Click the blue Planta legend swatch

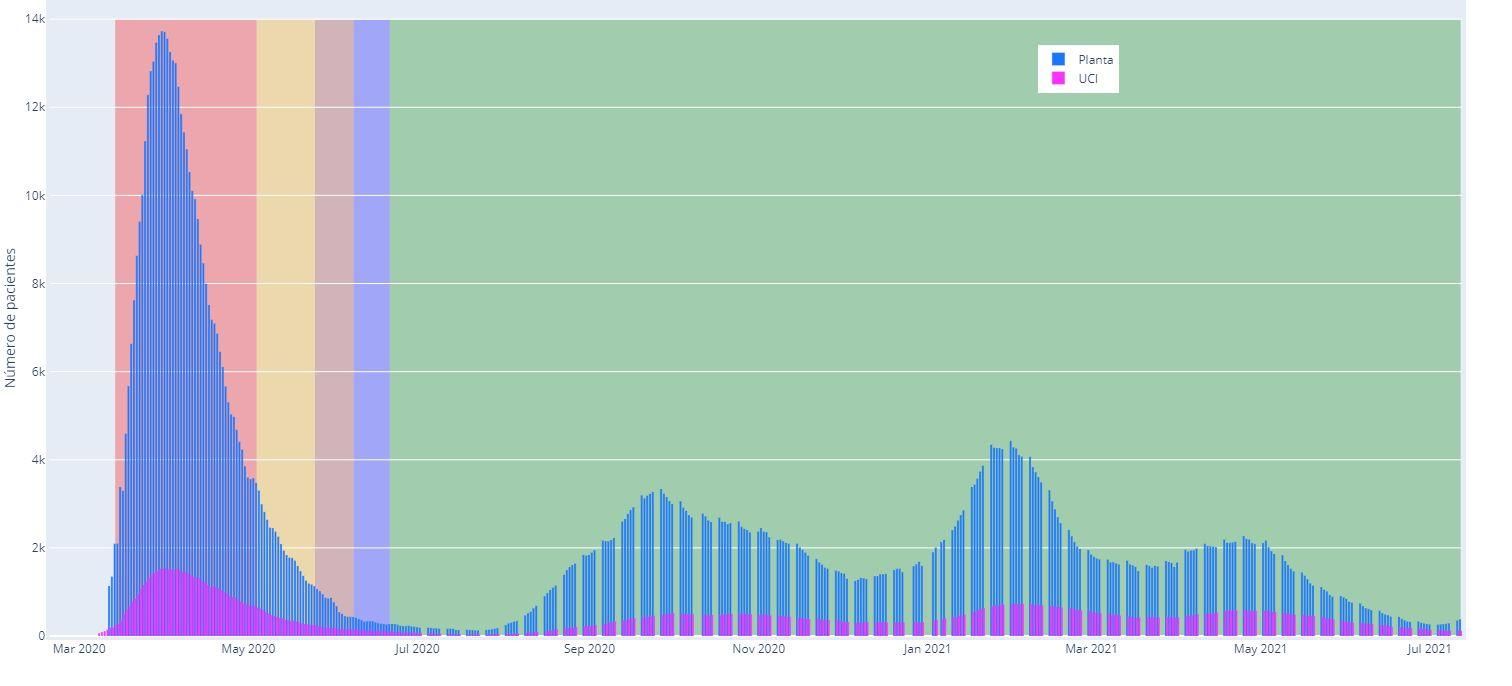click(x=1058, y=59)
